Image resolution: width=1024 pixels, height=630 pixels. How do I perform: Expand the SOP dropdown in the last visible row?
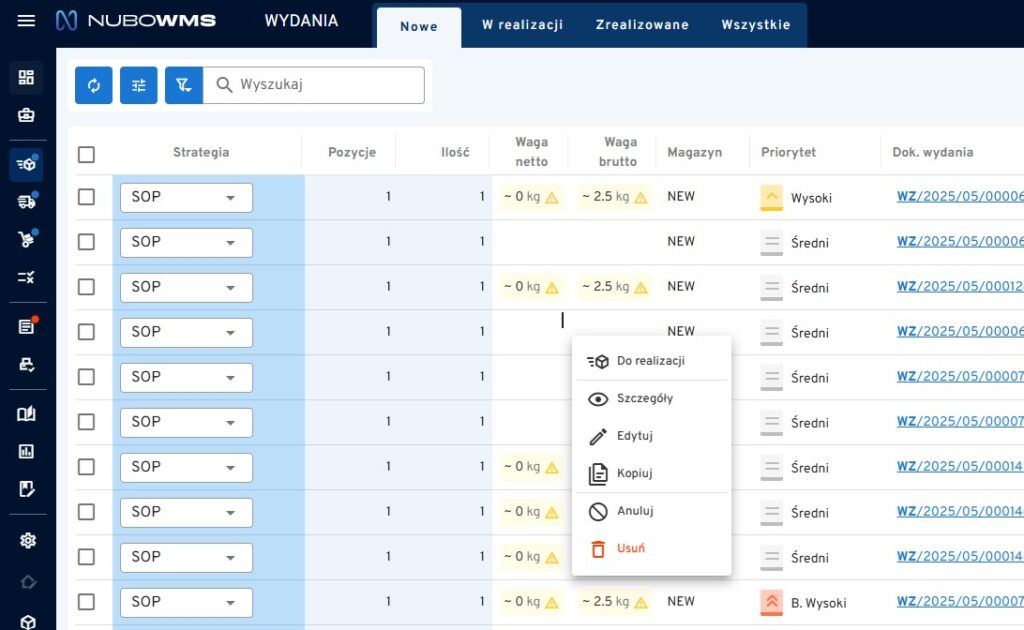(x=186, y=603)
